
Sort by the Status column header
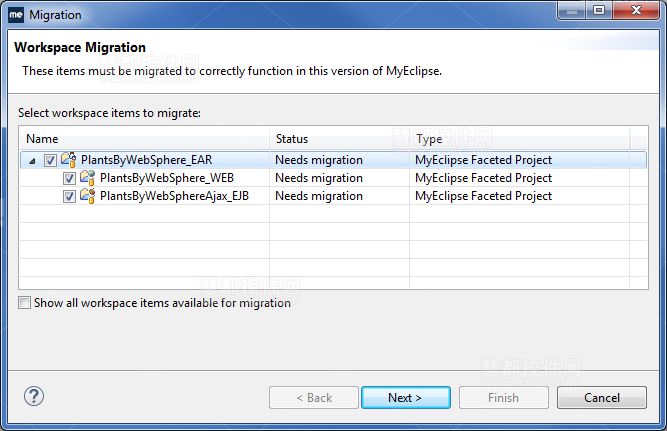point(340,139)
